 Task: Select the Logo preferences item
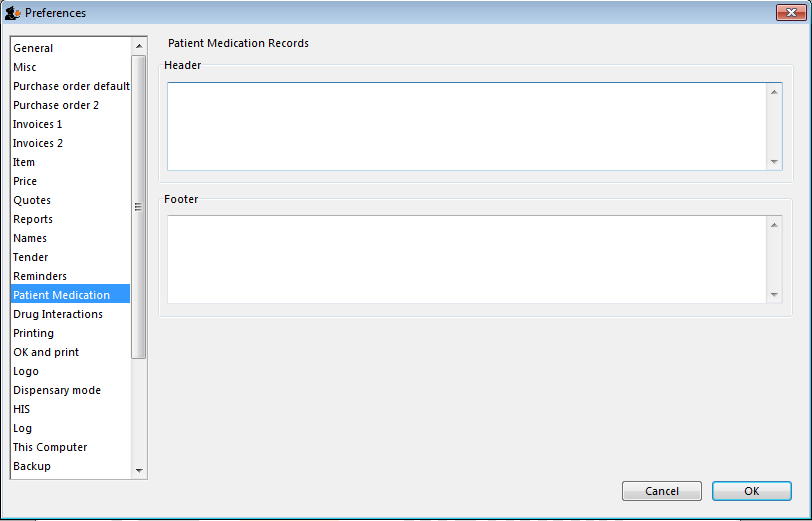coord(26,371)
